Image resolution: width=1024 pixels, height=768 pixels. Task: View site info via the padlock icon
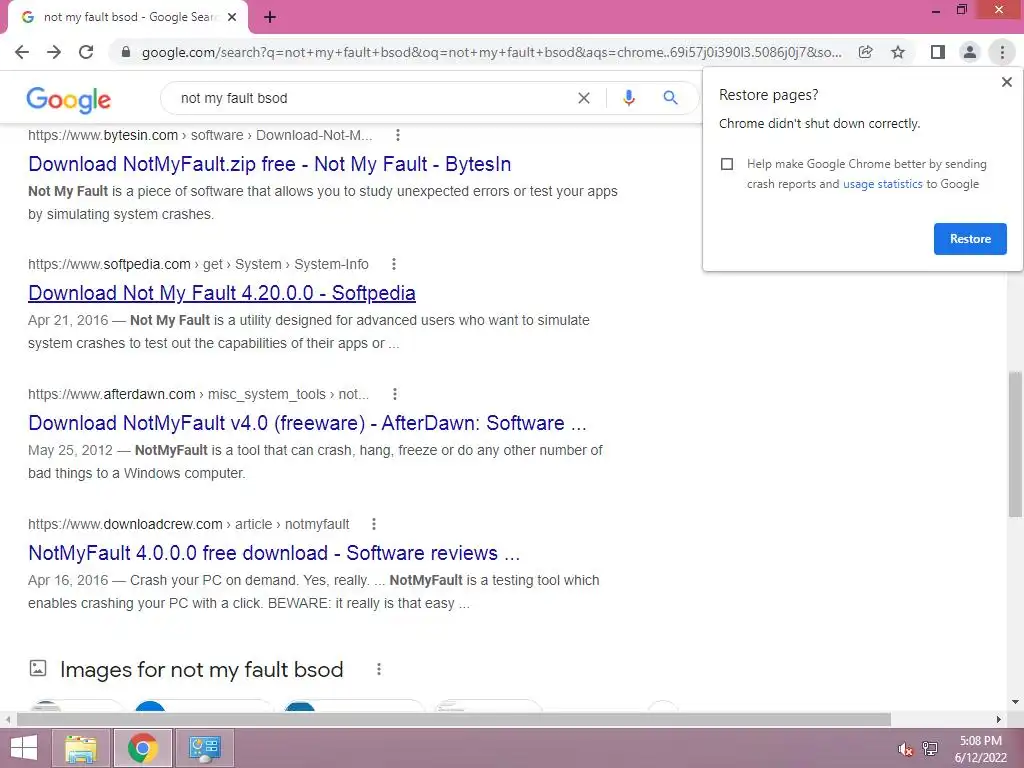coord(126,52)
